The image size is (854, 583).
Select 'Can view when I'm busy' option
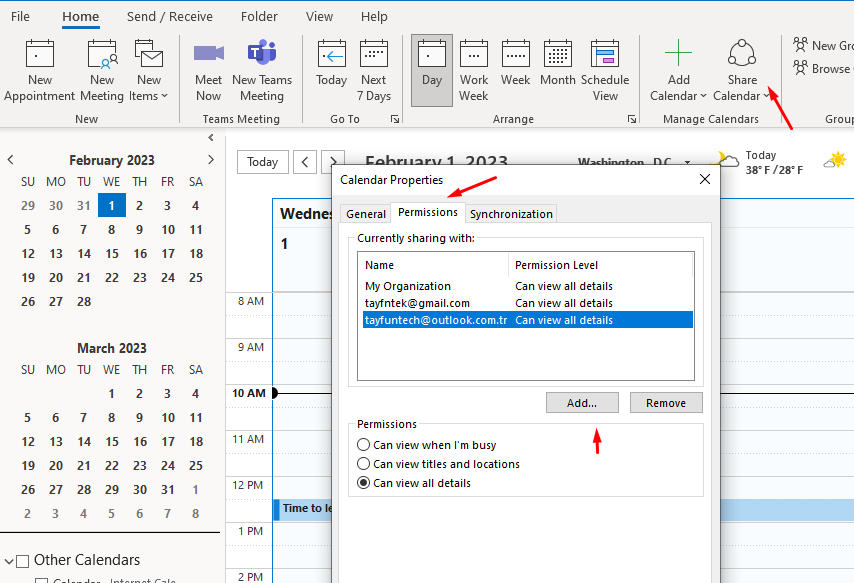click(364, 445)
